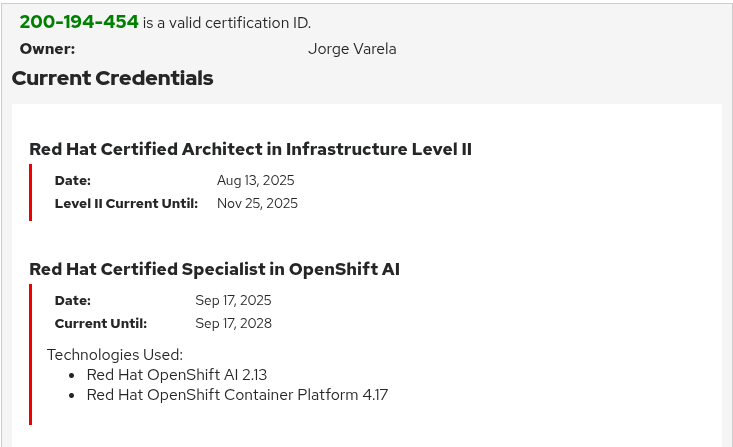Click the Owner label
The width and height of the screenshot is (733, 447).
coord(47,49)
